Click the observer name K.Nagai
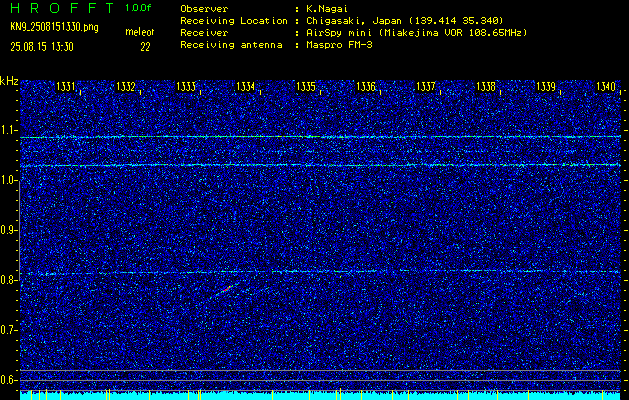This screenshot has height=400, width=629. tap(325, 9)
